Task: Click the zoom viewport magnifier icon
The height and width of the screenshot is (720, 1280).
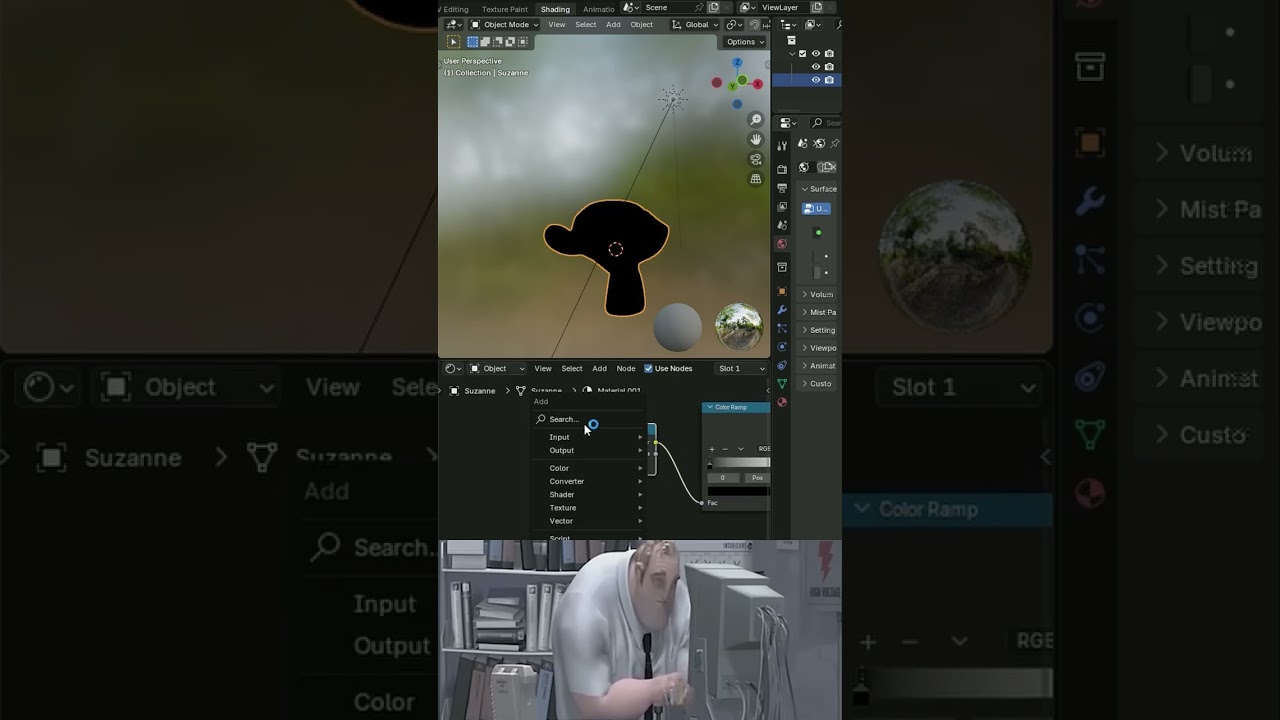Action: pos(756,120)
